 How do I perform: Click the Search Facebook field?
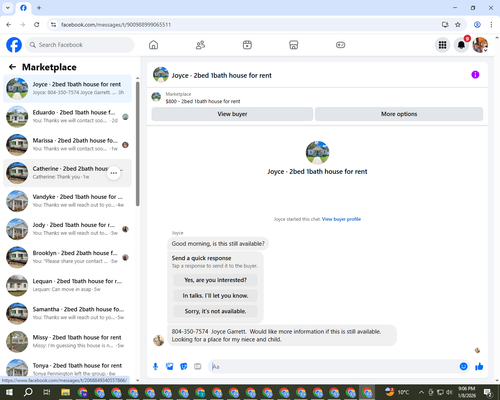[x=80, y=45]
